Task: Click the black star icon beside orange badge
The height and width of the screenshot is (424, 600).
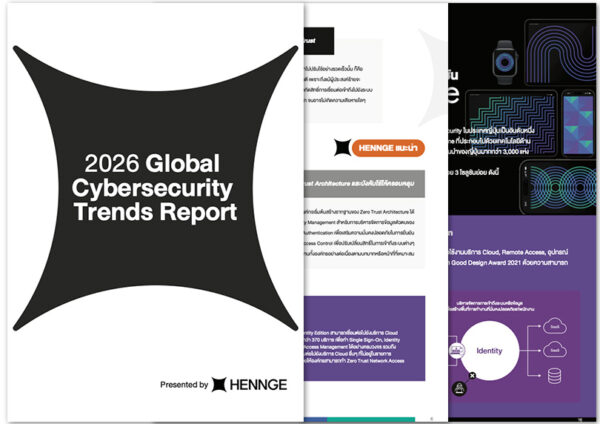Action: (342, 148)
